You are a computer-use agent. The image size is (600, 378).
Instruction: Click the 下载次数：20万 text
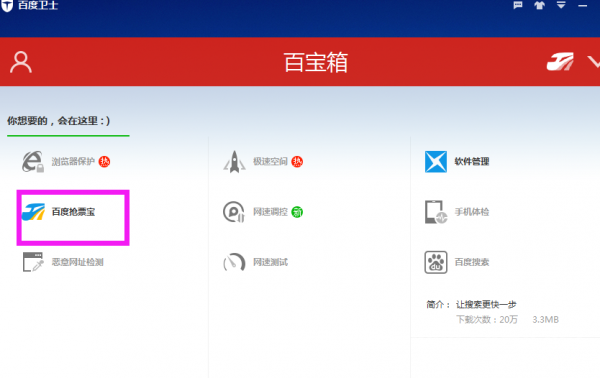point(487,319)
